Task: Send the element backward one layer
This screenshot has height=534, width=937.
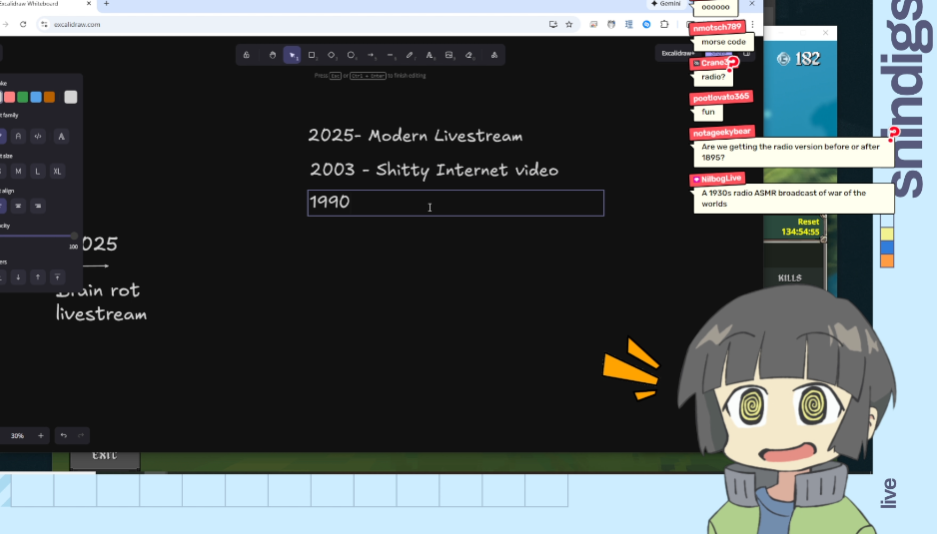Action: (x=18, y=277)
